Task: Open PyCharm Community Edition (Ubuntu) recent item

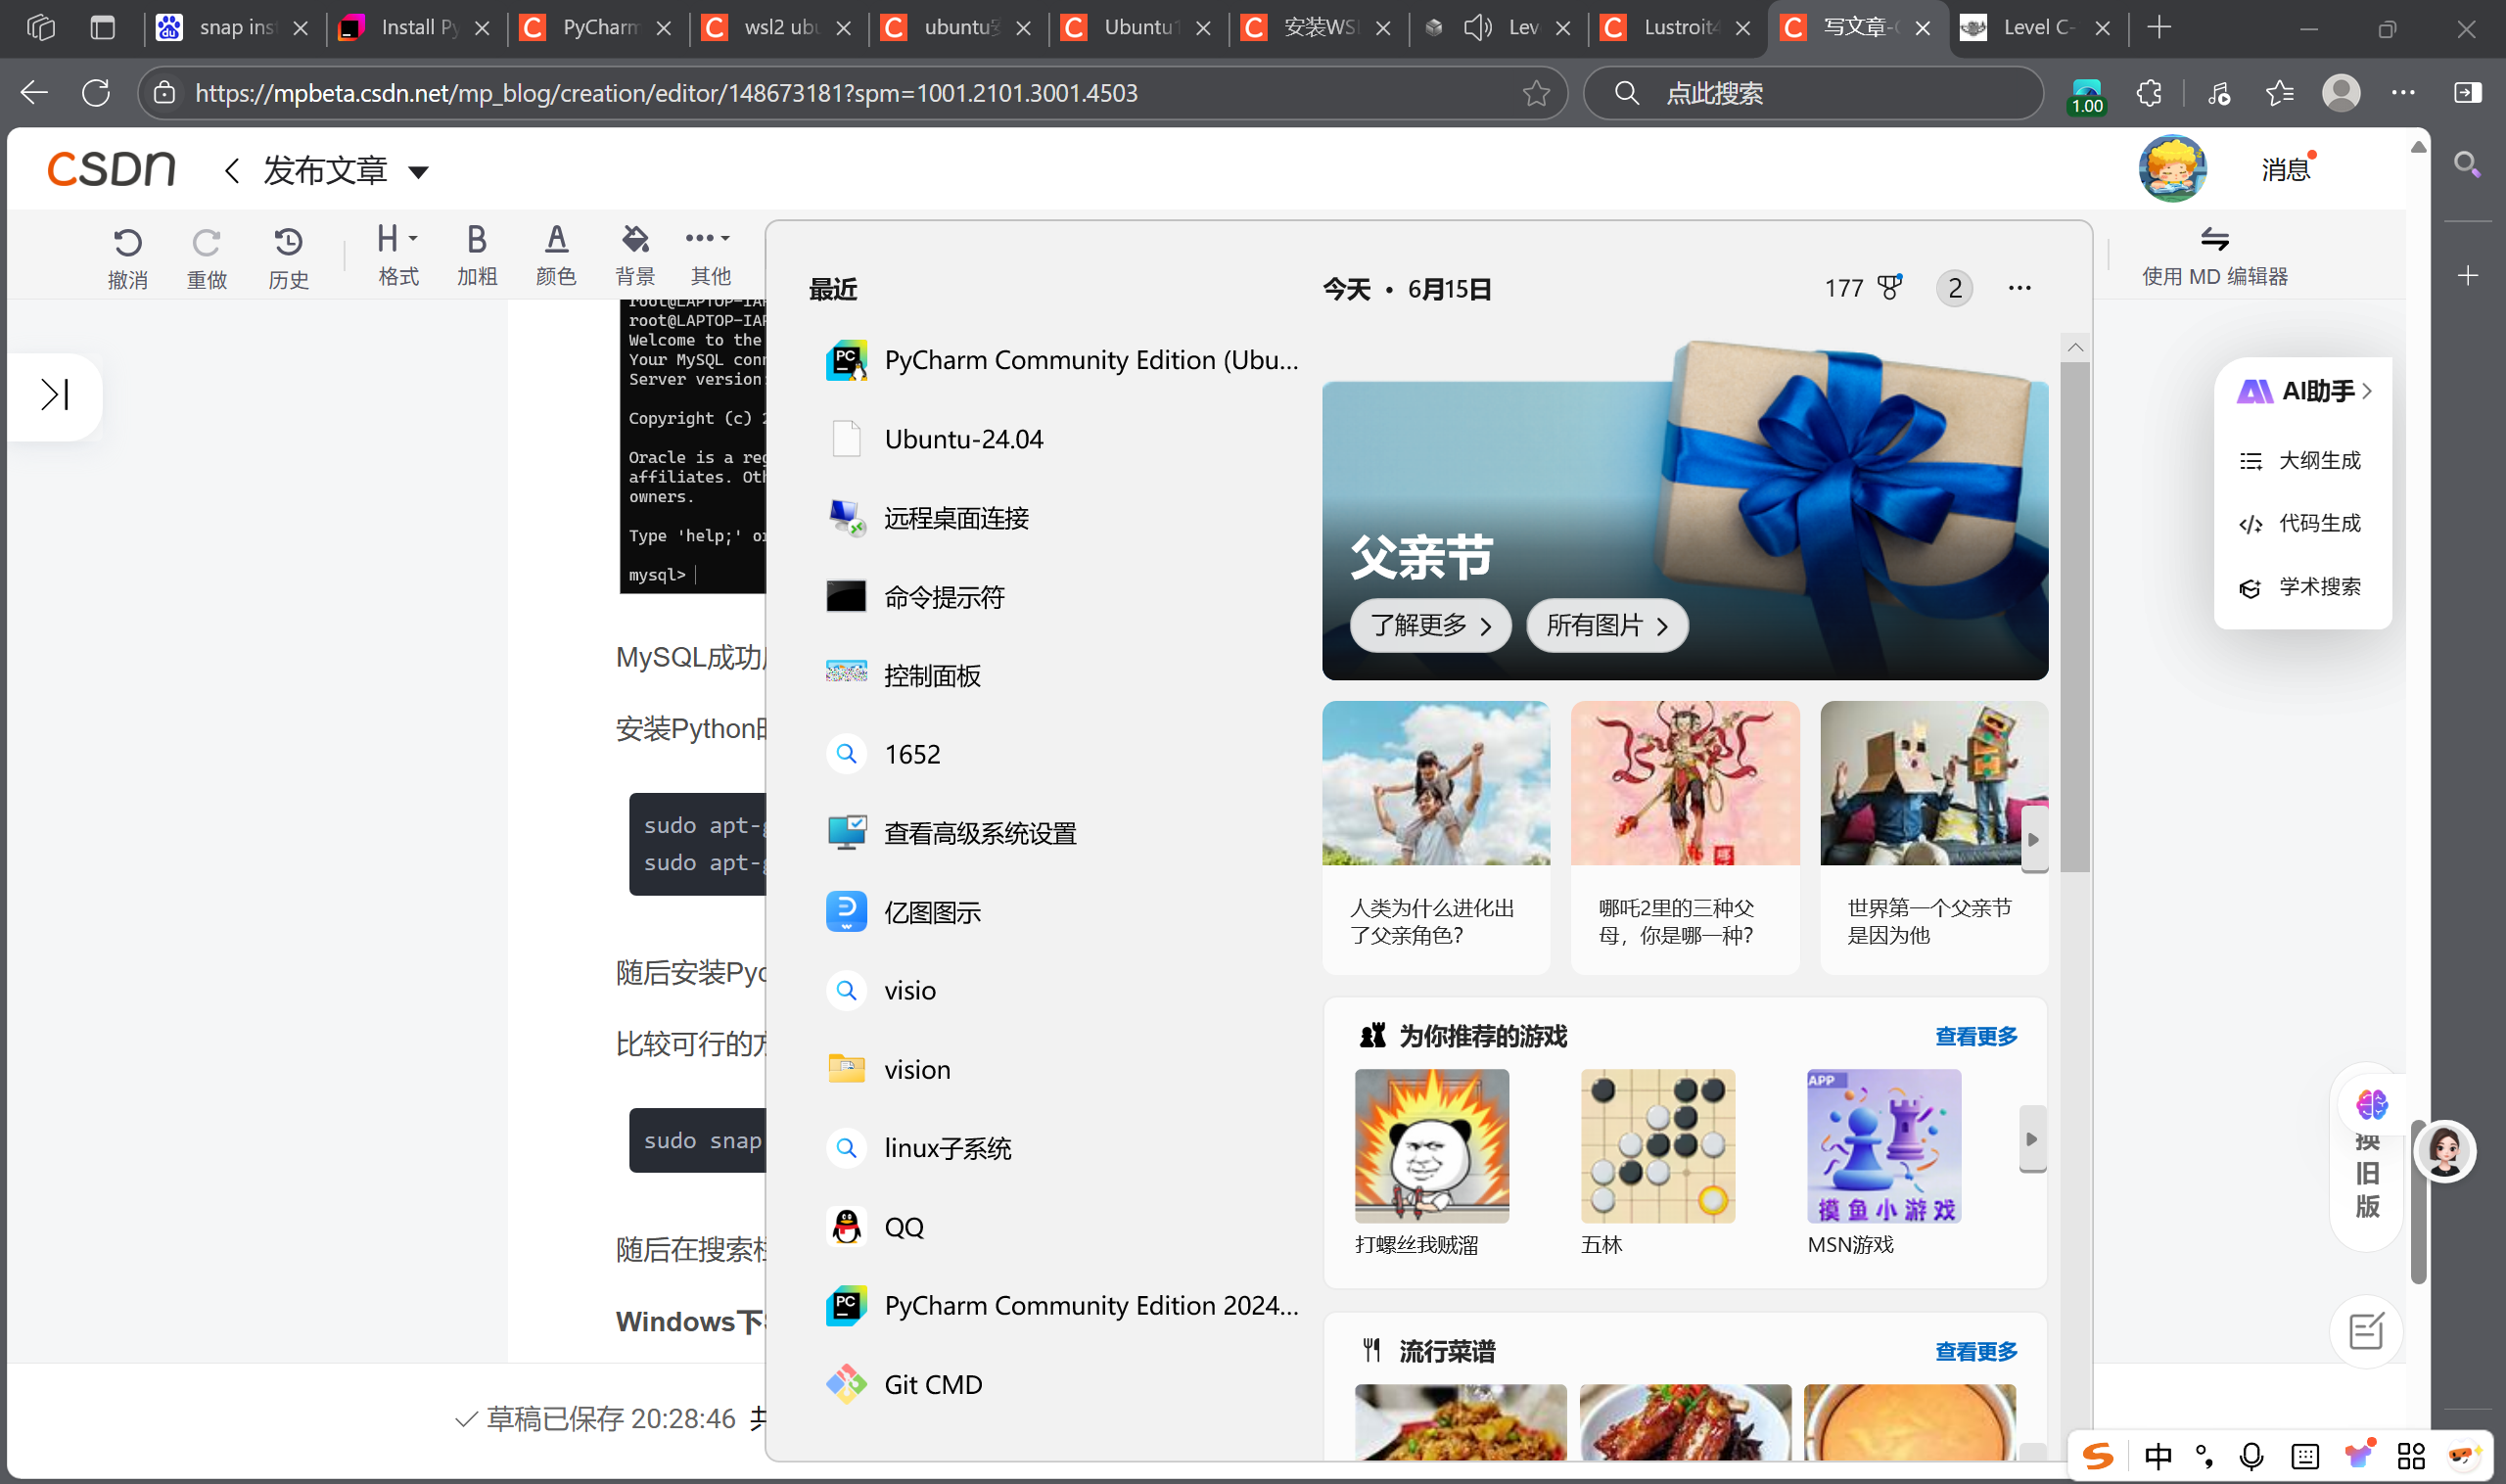Action: point(1062,360)
